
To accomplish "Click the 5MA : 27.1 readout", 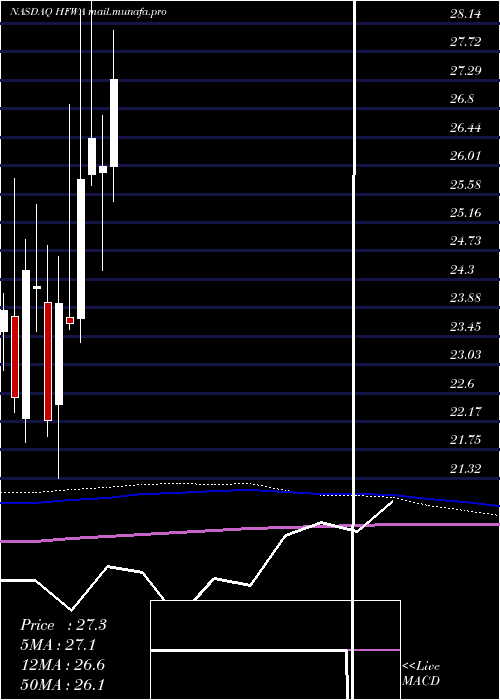I will coord(58,645).
